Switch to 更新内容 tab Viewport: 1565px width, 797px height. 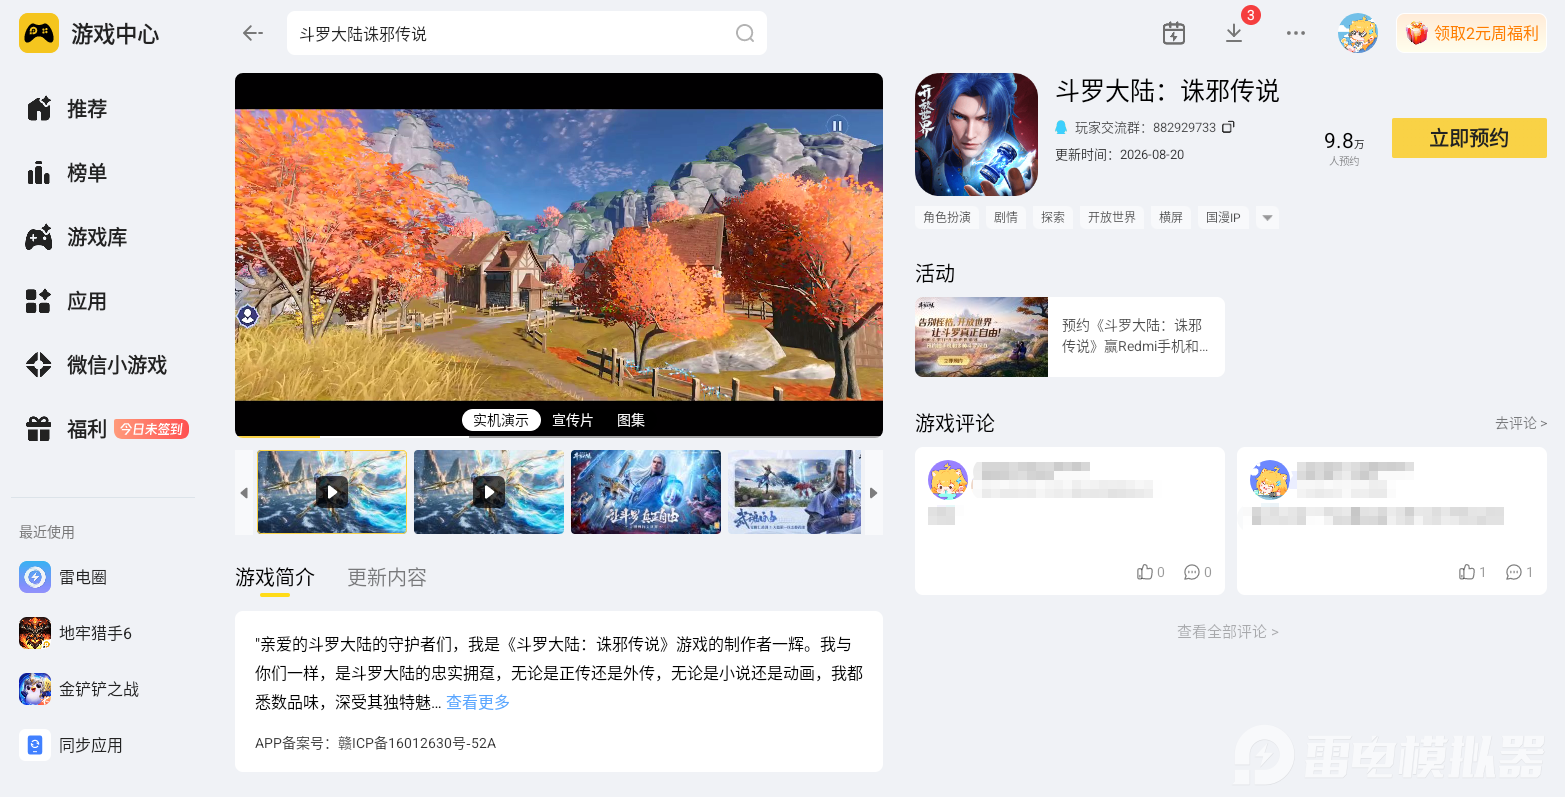pos(387,577)
